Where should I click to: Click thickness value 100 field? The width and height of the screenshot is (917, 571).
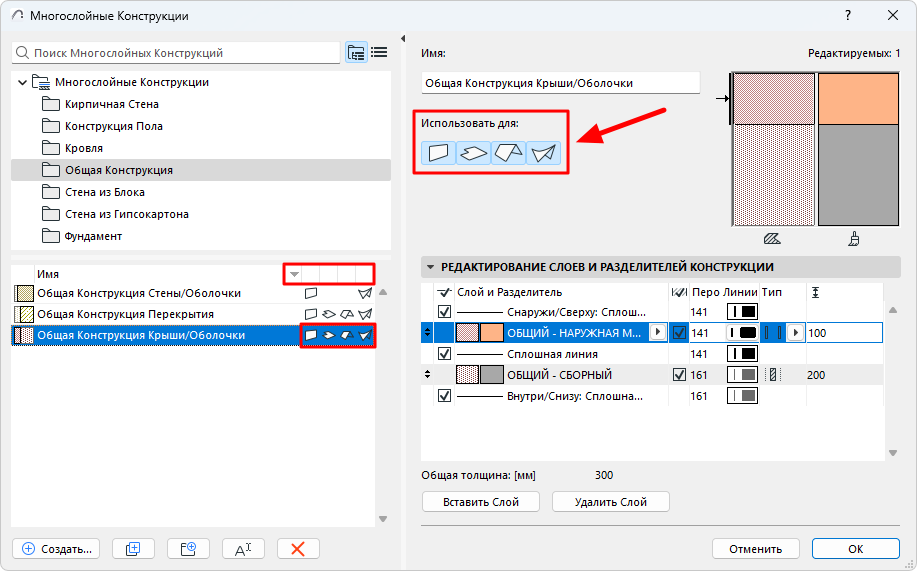pyautogui.click(x=844, y=333)
